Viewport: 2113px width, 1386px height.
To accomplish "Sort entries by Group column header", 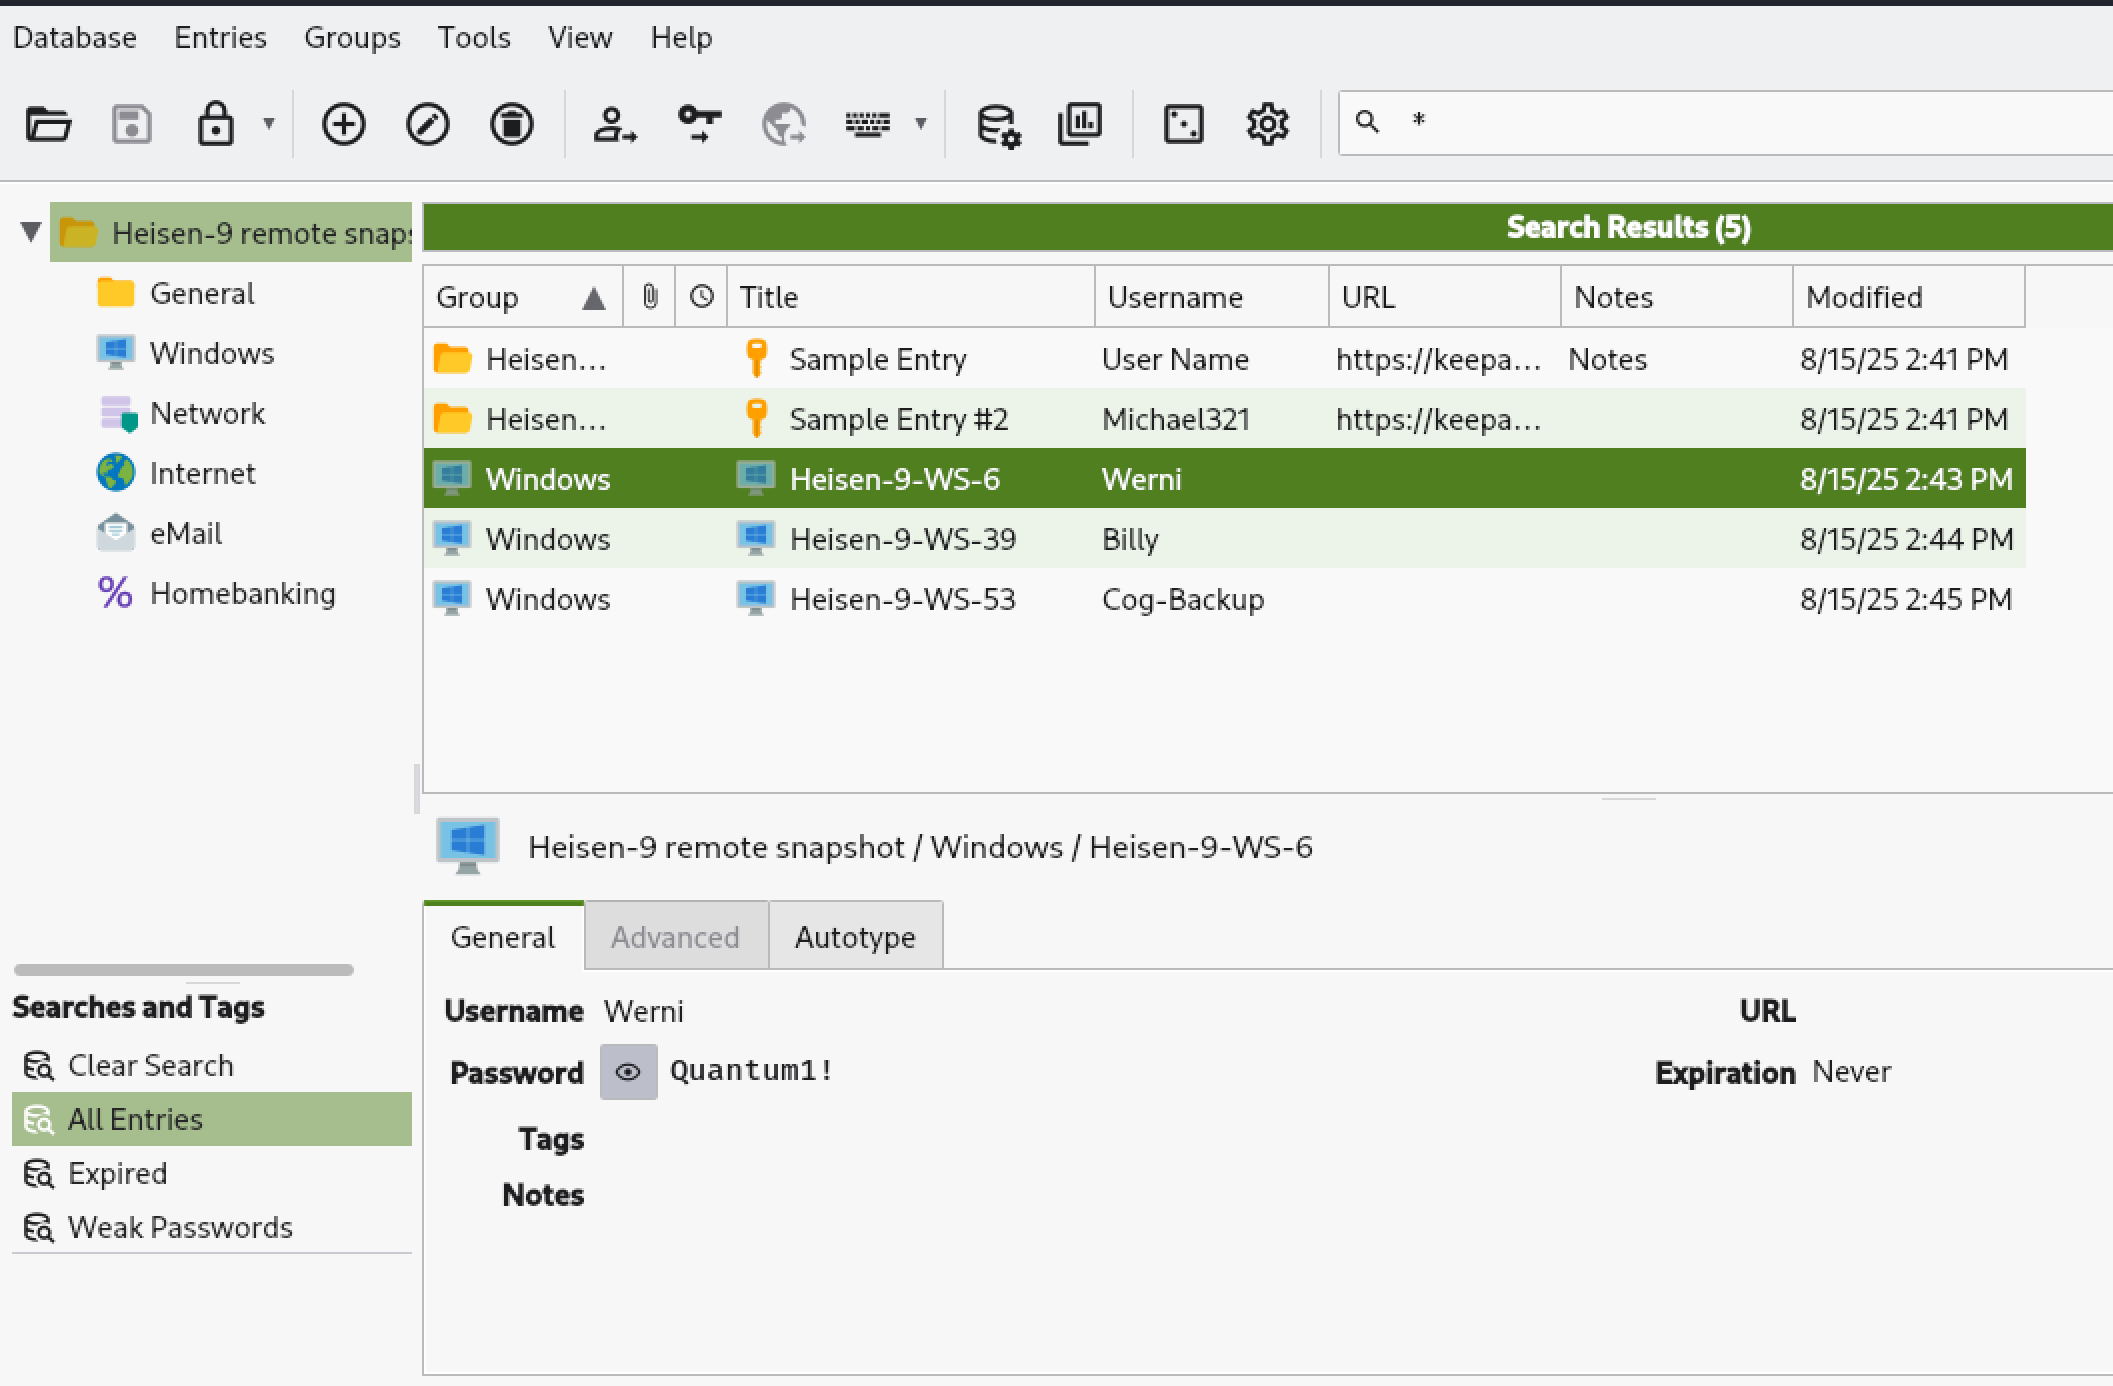I will click(x=478, y=298).
